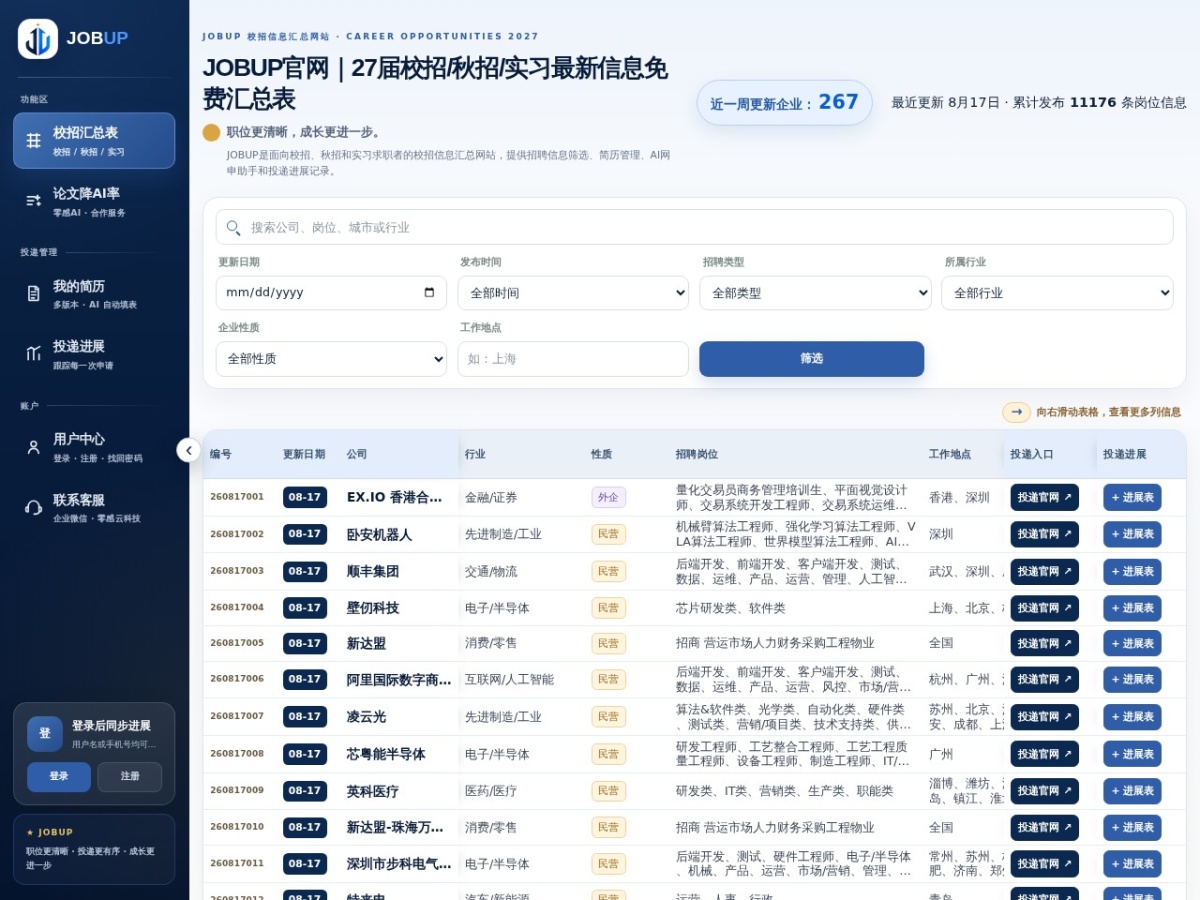Go to 我的简历 menu item
The width and height of the screenshot is (1200, 900).
(x=94, y=293)
